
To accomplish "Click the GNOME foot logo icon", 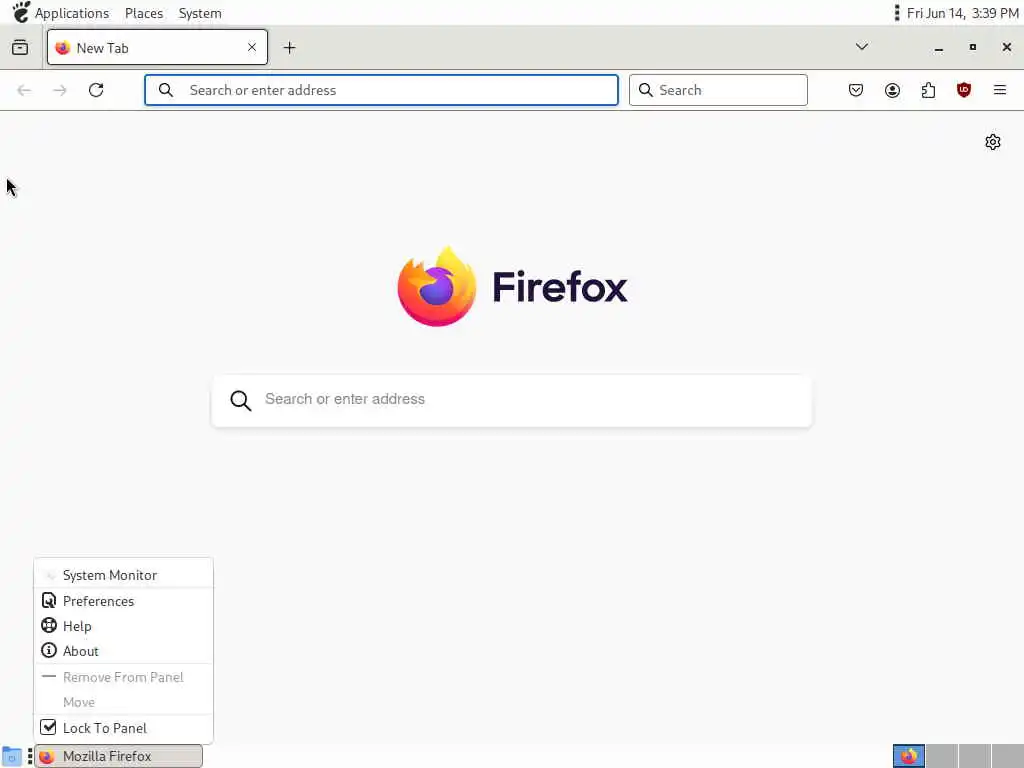I will 21,12.
